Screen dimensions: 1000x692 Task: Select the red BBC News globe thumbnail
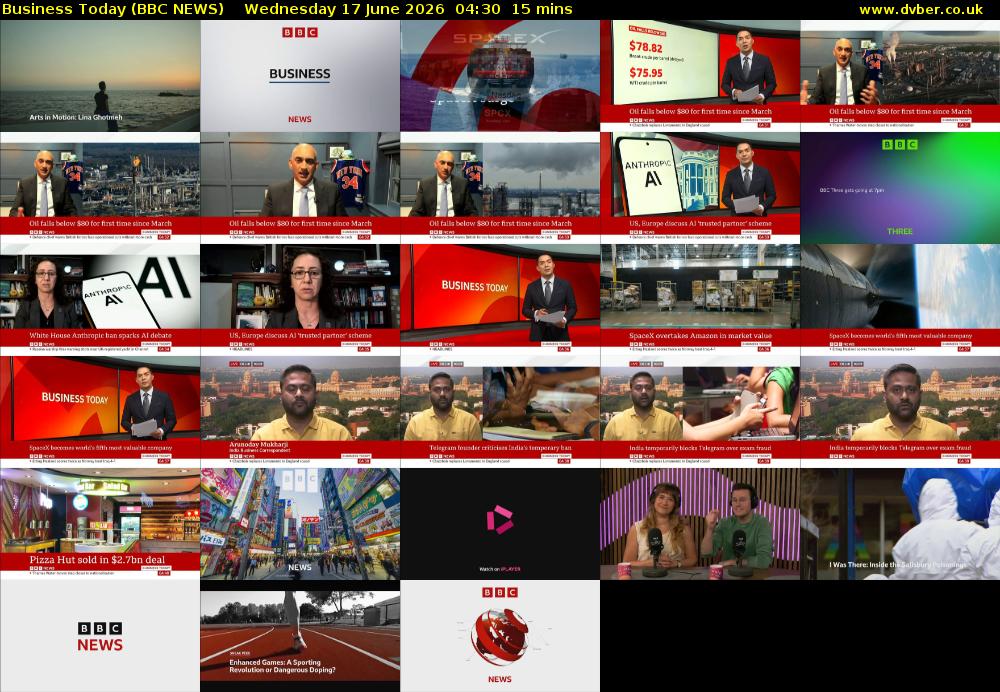coord(500,636)
